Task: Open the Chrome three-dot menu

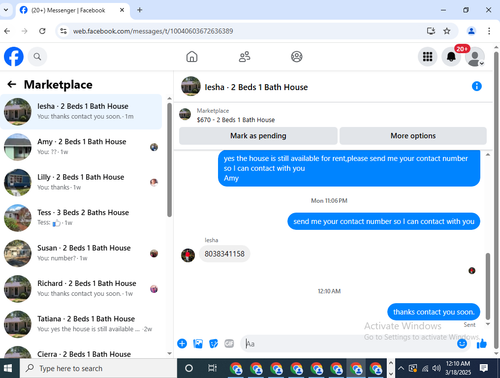Action: [x=489, y=31]
